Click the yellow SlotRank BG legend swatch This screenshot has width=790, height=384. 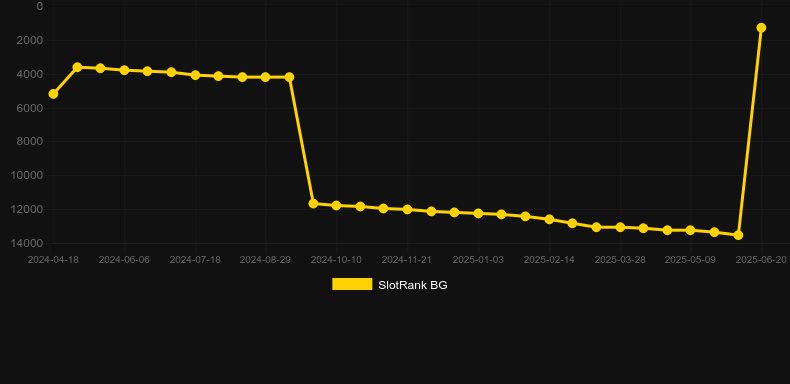pos(352,284)
